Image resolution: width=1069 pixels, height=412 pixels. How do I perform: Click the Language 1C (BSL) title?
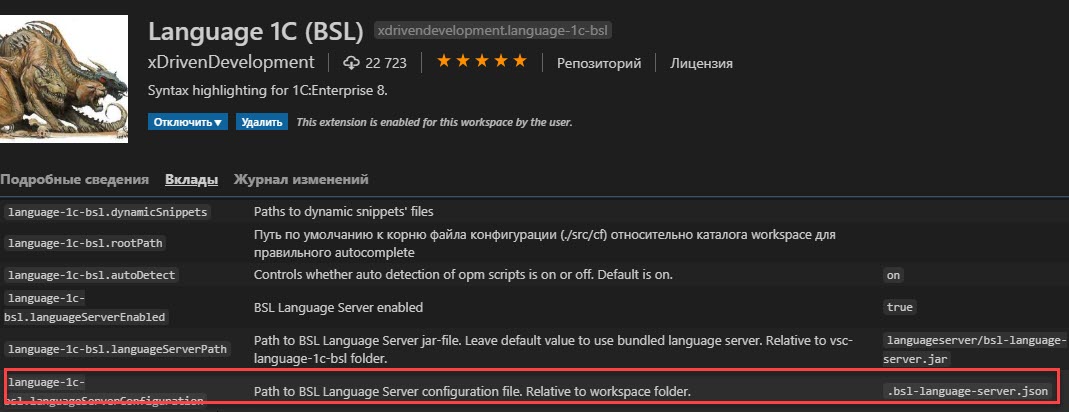[x=256, y=31]
